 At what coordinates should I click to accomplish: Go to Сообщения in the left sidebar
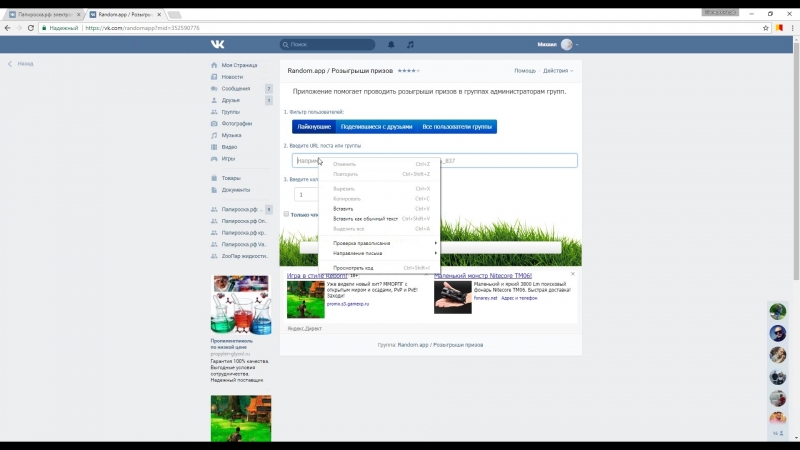click(x=236, y=88)
